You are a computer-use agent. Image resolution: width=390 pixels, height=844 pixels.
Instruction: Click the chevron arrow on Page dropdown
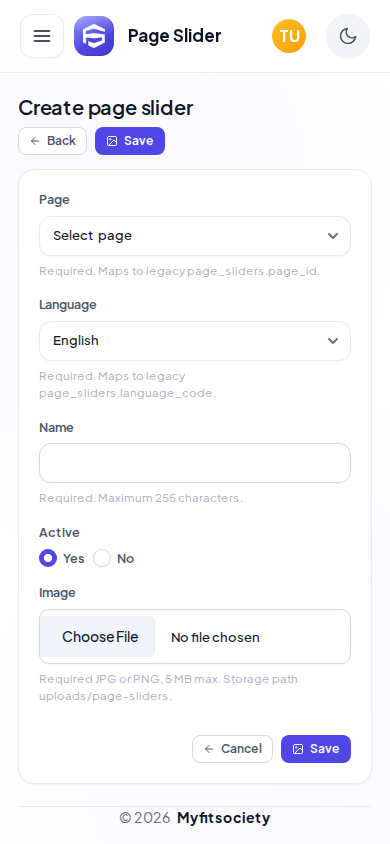(333, 236)
